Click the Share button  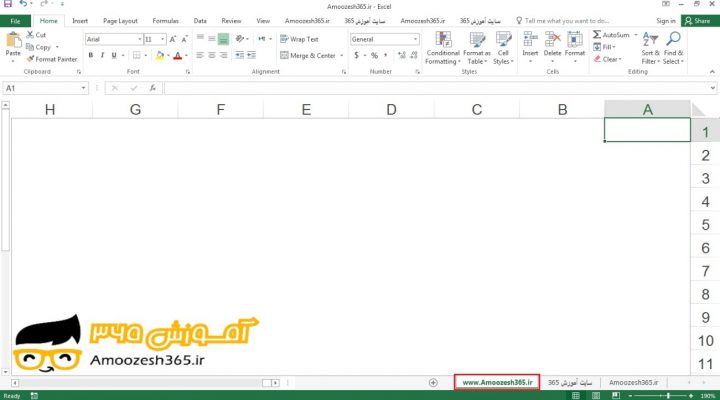(x=698, y=21)
